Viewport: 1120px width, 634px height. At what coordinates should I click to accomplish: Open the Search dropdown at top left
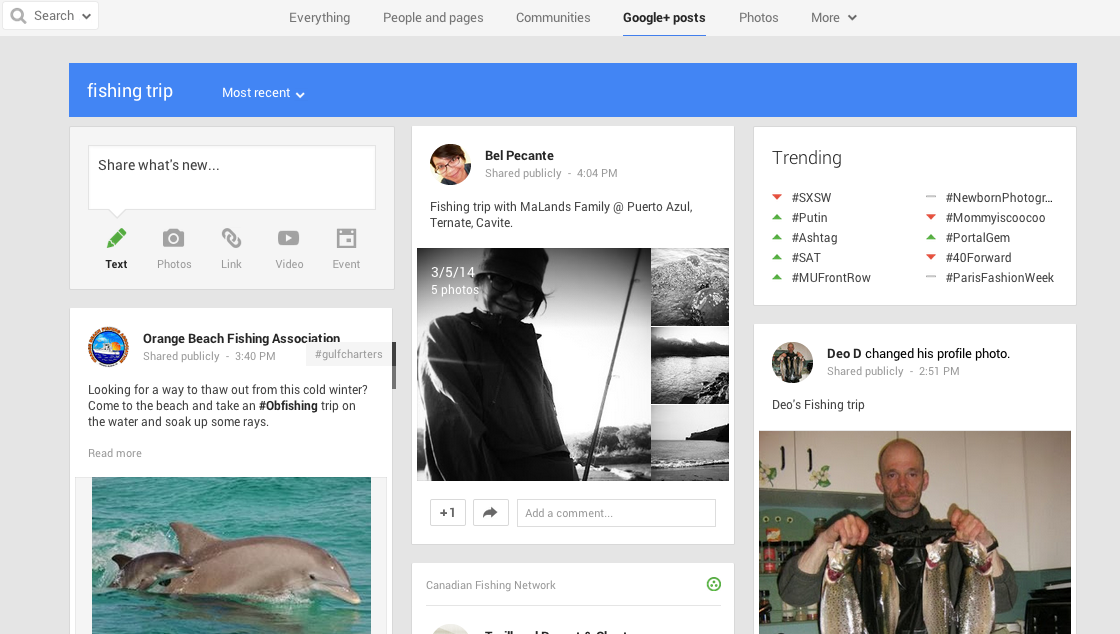pos(50,16)
